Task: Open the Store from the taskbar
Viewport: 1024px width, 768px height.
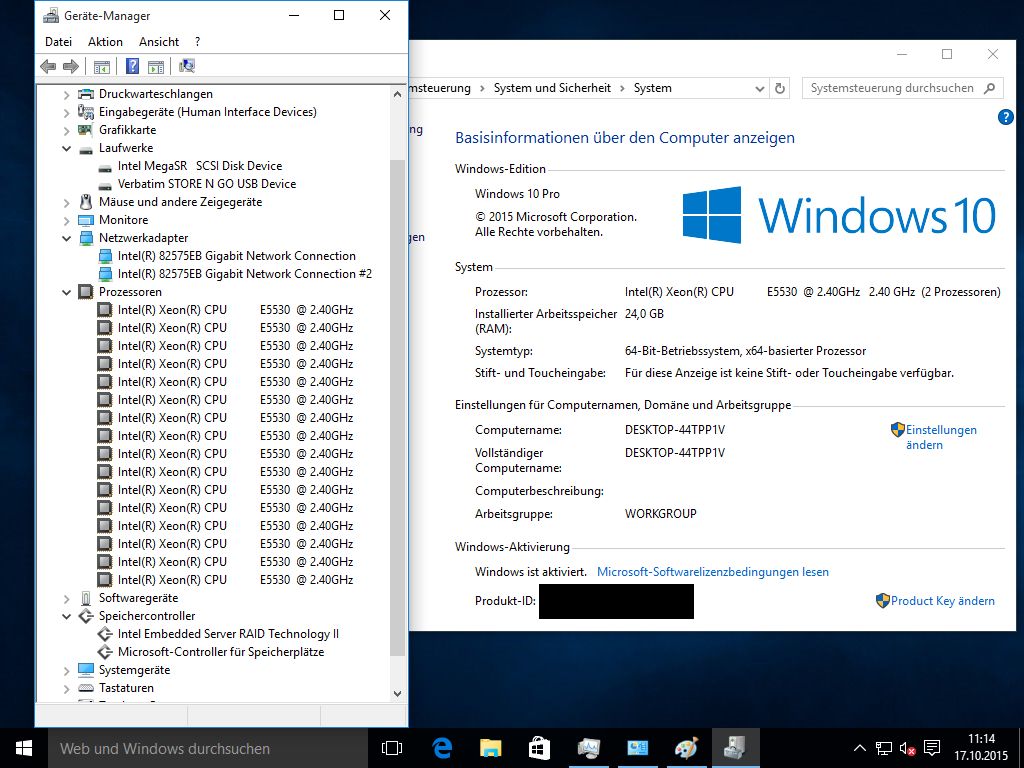Action: click(539, 748)
